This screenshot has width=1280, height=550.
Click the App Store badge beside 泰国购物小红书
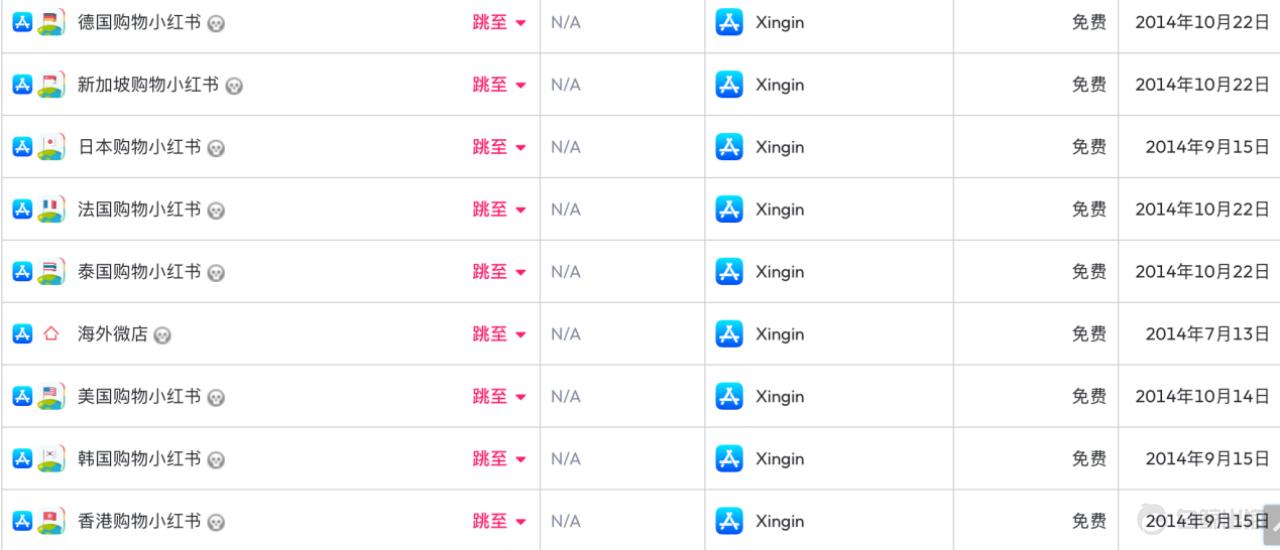[x=22, y=272]
